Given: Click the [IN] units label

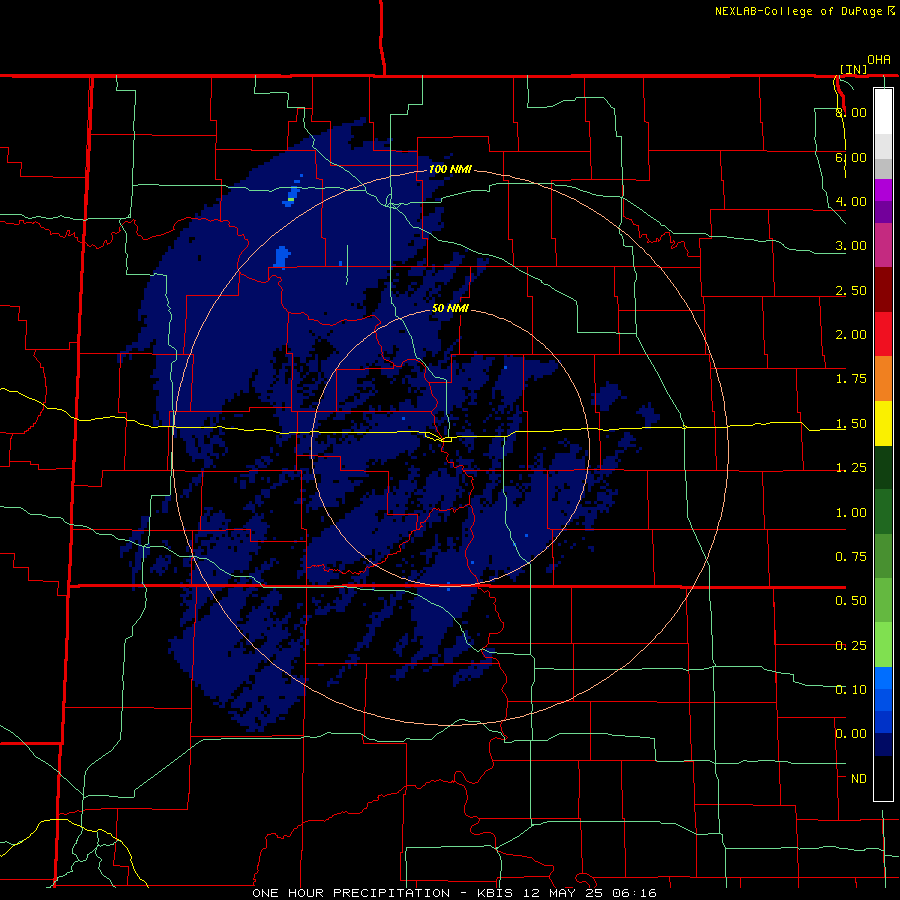Looking at the screenshot, I should click(x=854, y=69).
